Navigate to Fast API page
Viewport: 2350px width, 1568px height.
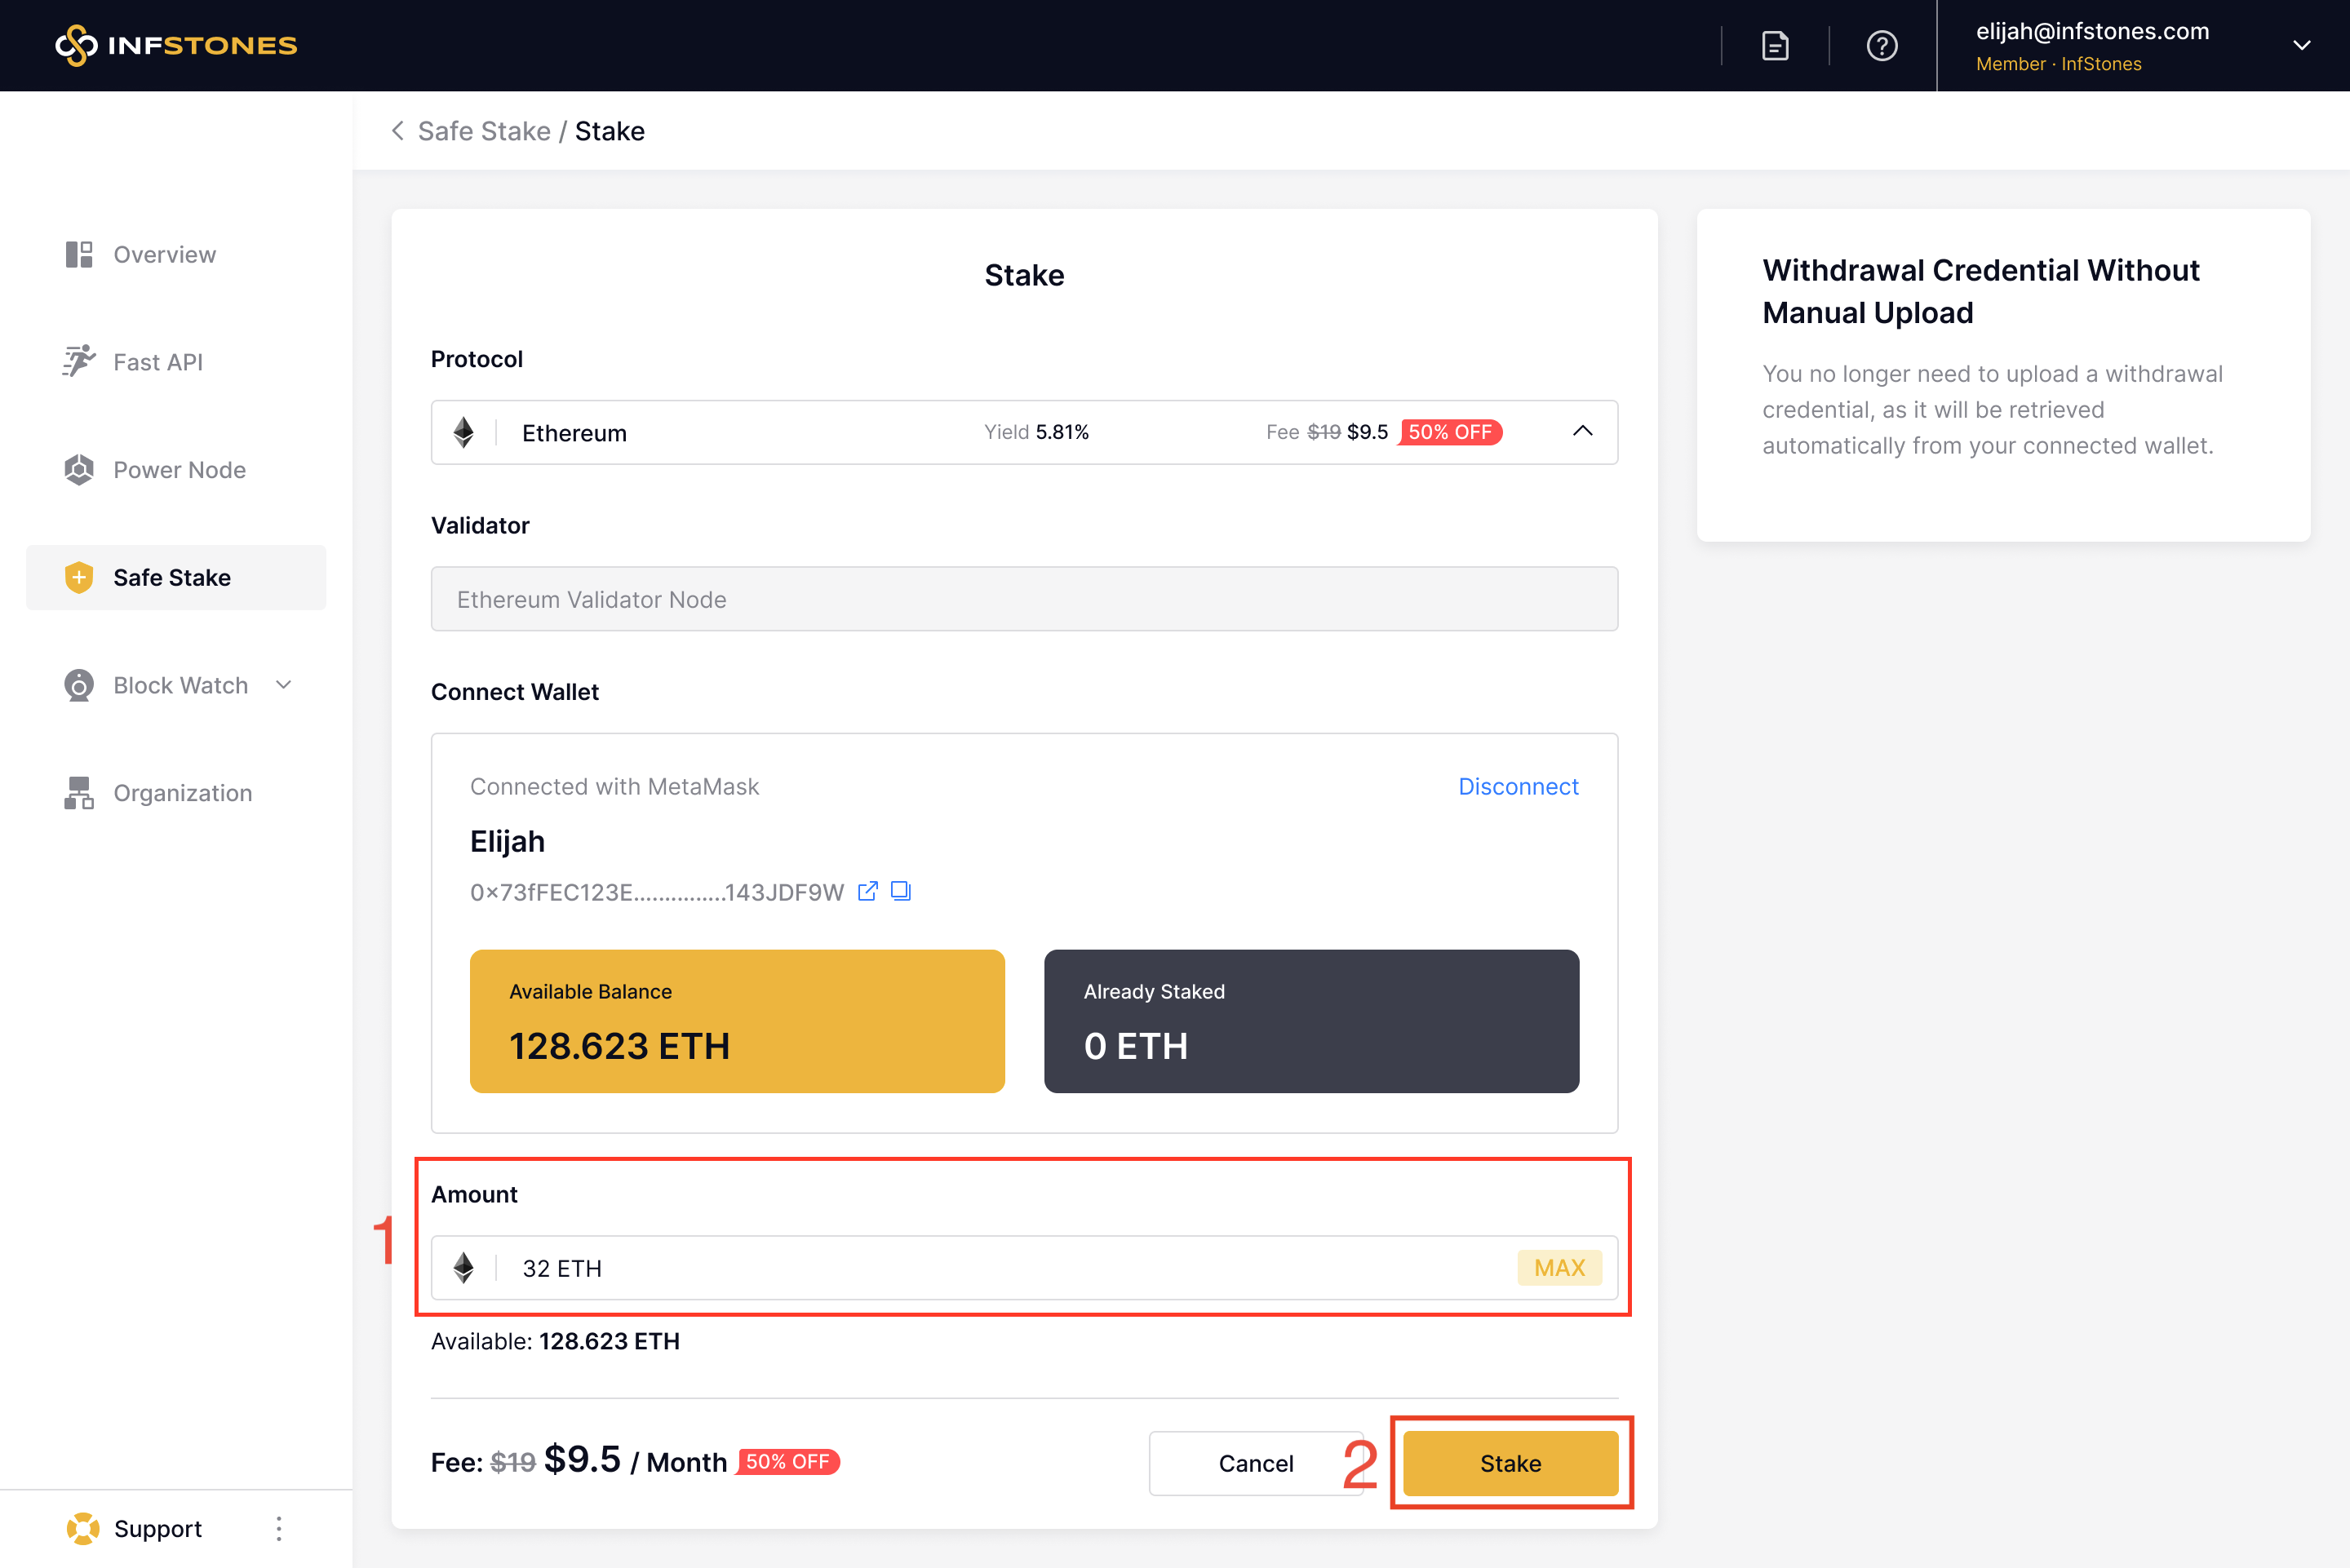158,362
